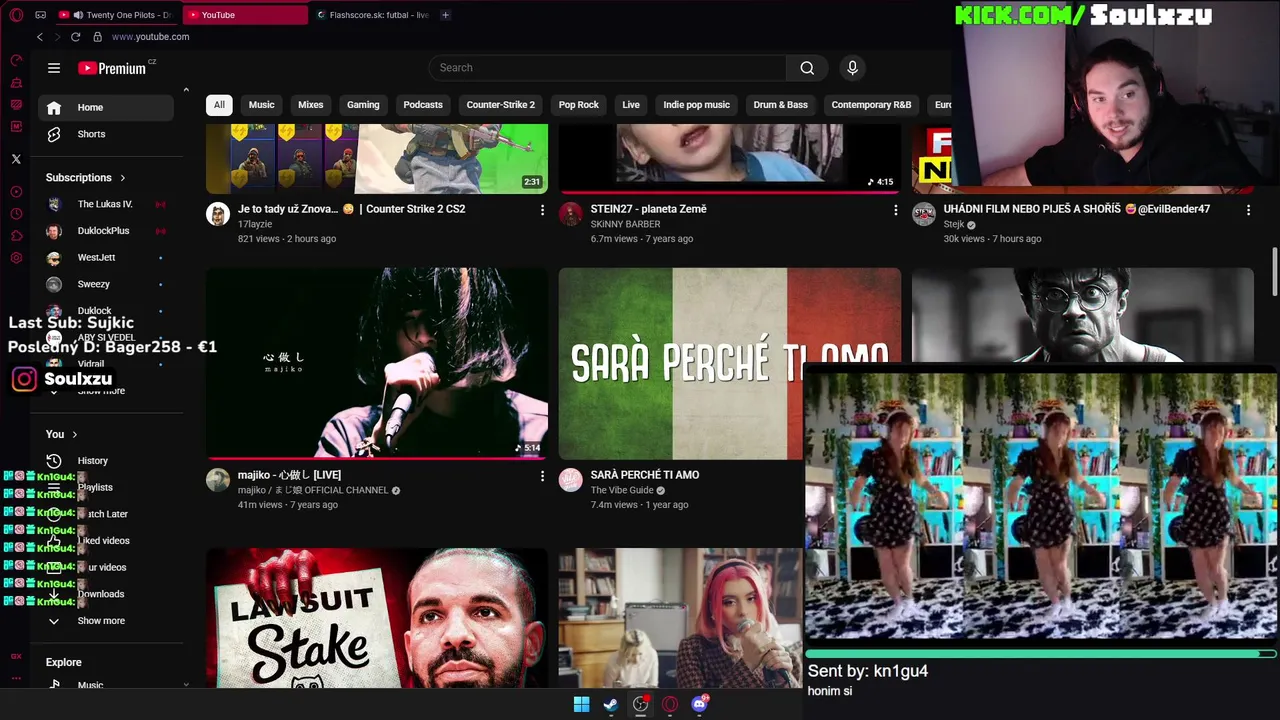Screen dimensions: 1280x720
Task: Click the search magnifier button
Action: (807, 68)
